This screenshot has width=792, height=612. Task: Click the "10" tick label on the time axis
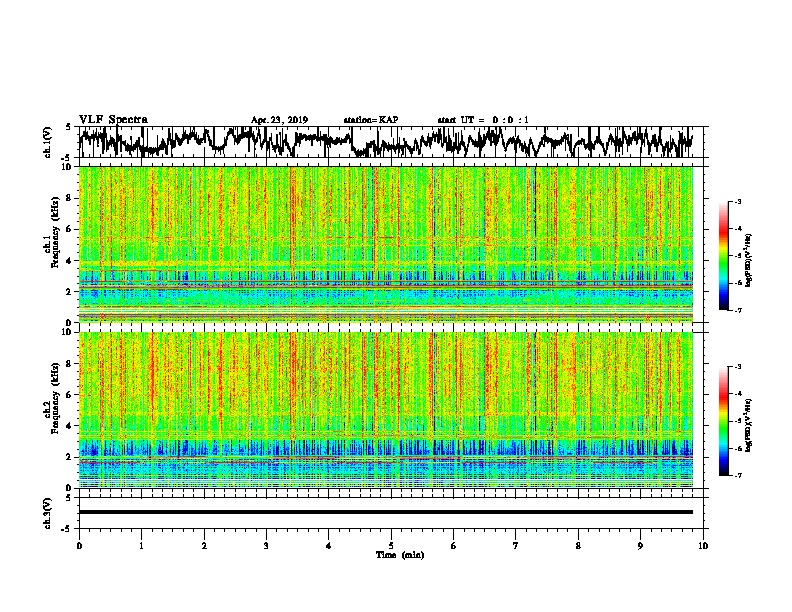703,546
